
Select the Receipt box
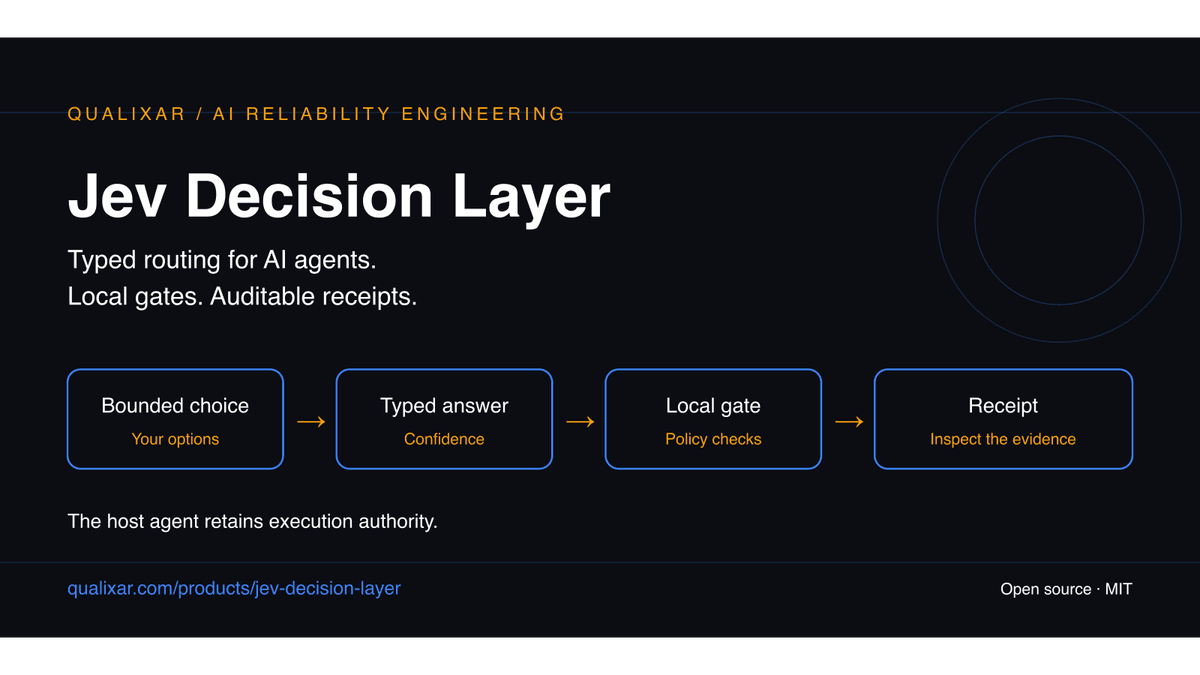tap(1003, 419)
